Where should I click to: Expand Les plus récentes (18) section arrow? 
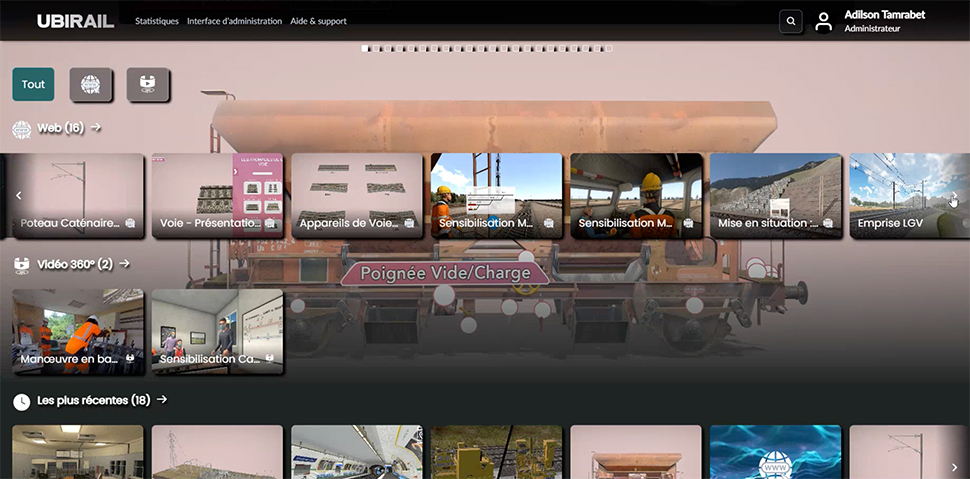click(x=162, y=400)
